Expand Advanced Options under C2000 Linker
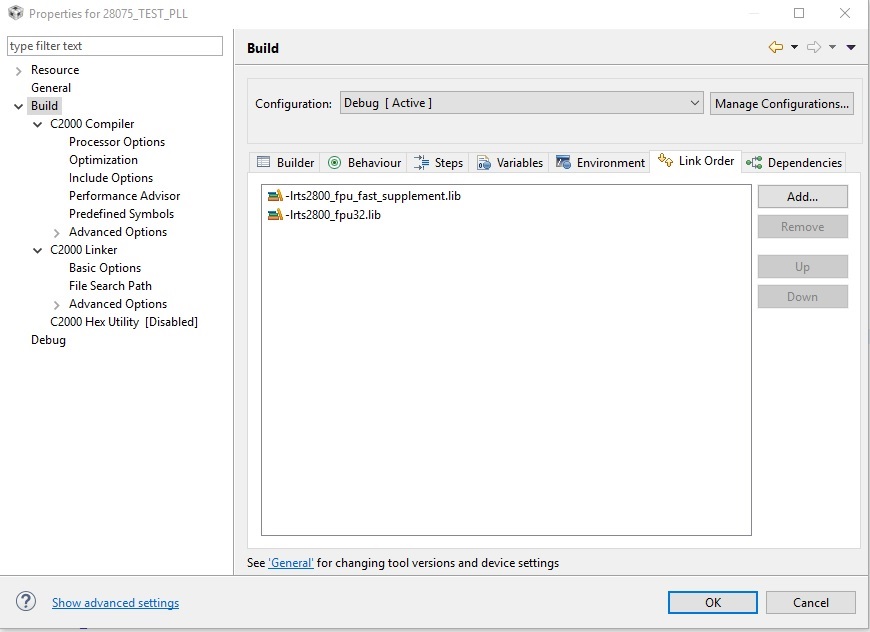The height and width of the screenshot is (632, 870). pos(57,305)
